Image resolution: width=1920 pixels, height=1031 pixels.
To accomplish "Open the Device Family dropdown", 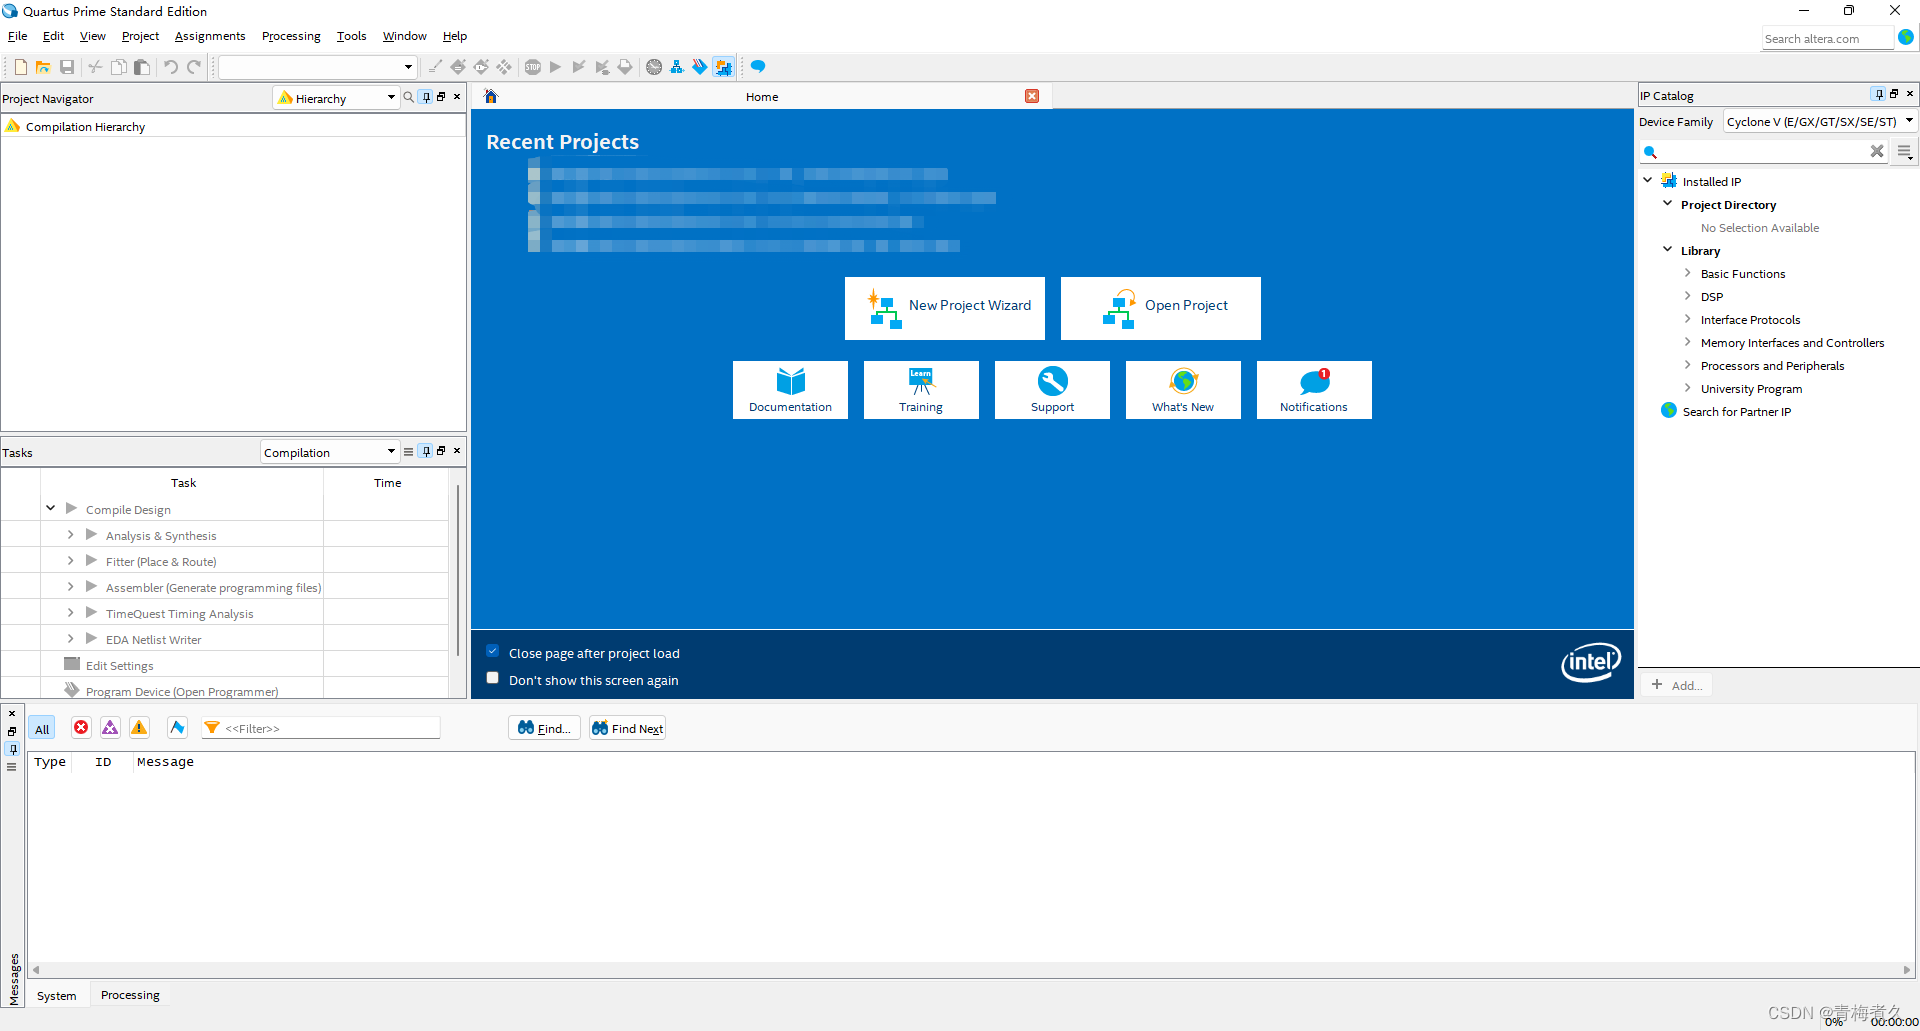I will point(1820,122).
